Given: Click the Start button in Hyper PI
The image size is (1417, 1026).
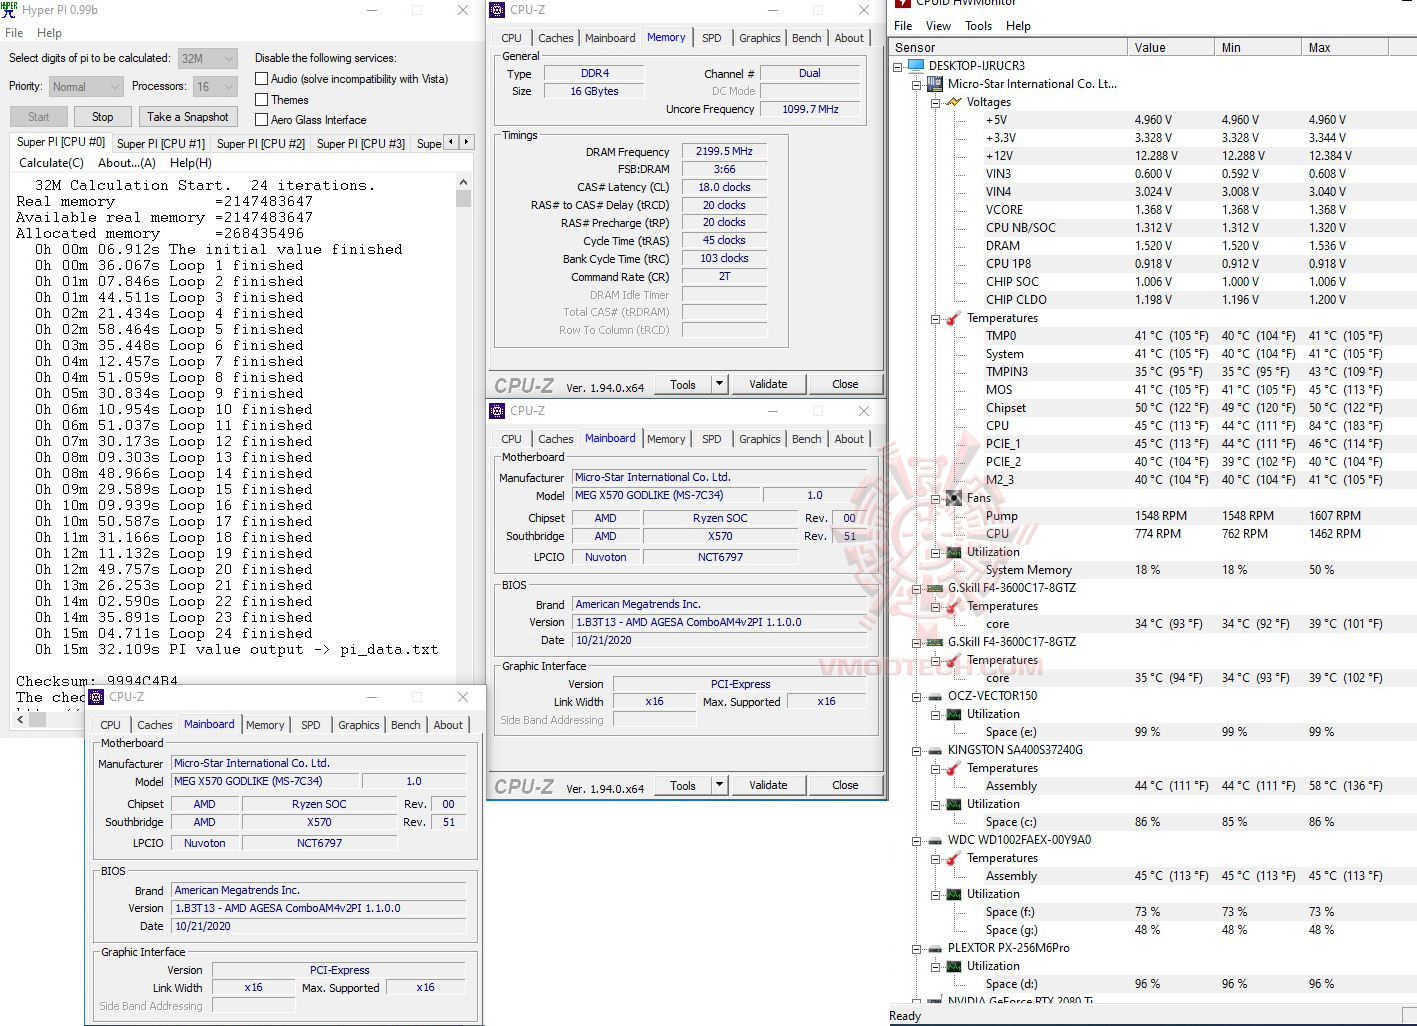Looking at the screenshot, I should click(x=39, y=117).
